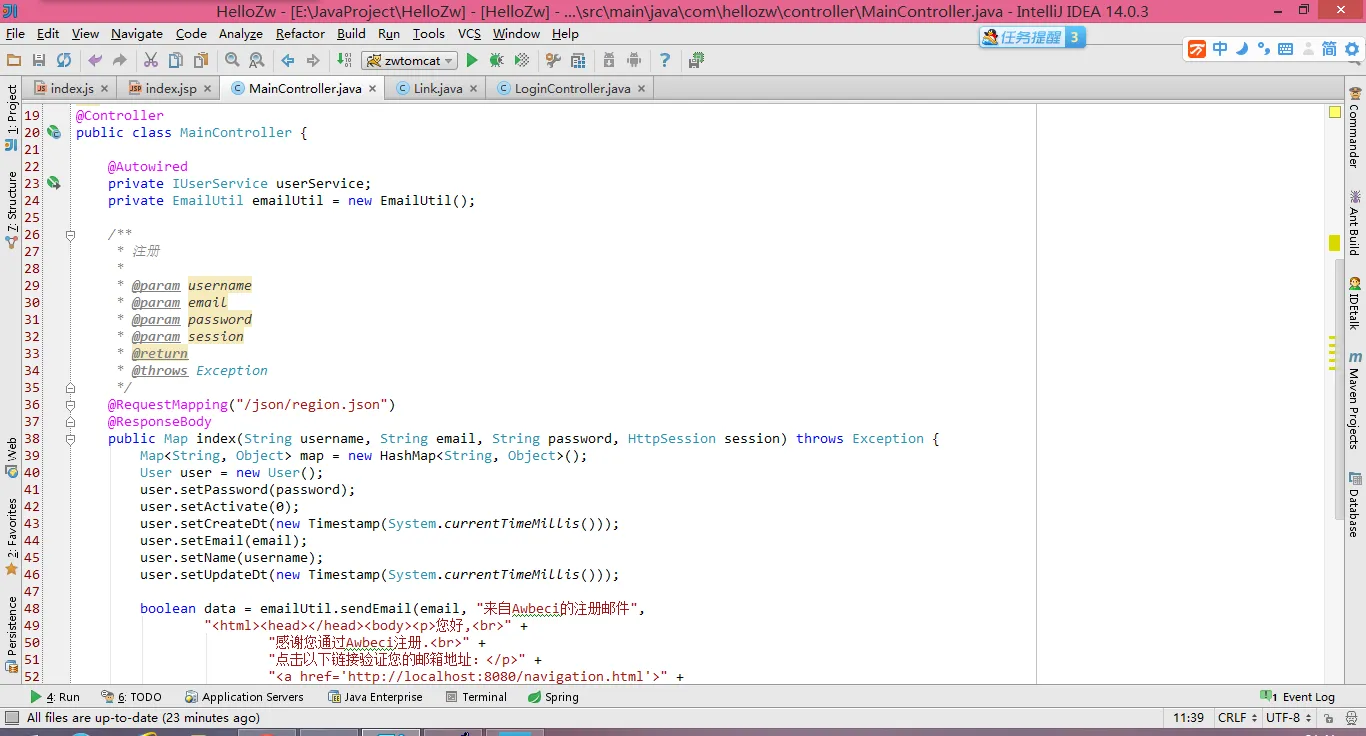Toggle tool window buttons in bottom-left corner

point(11,718)
